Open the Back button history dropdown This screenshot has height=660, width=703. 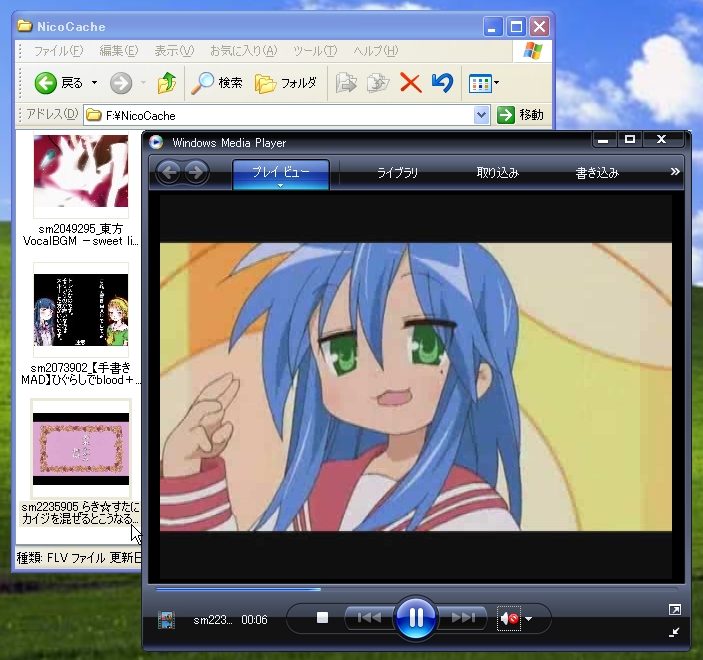click(x=95, y=83)
